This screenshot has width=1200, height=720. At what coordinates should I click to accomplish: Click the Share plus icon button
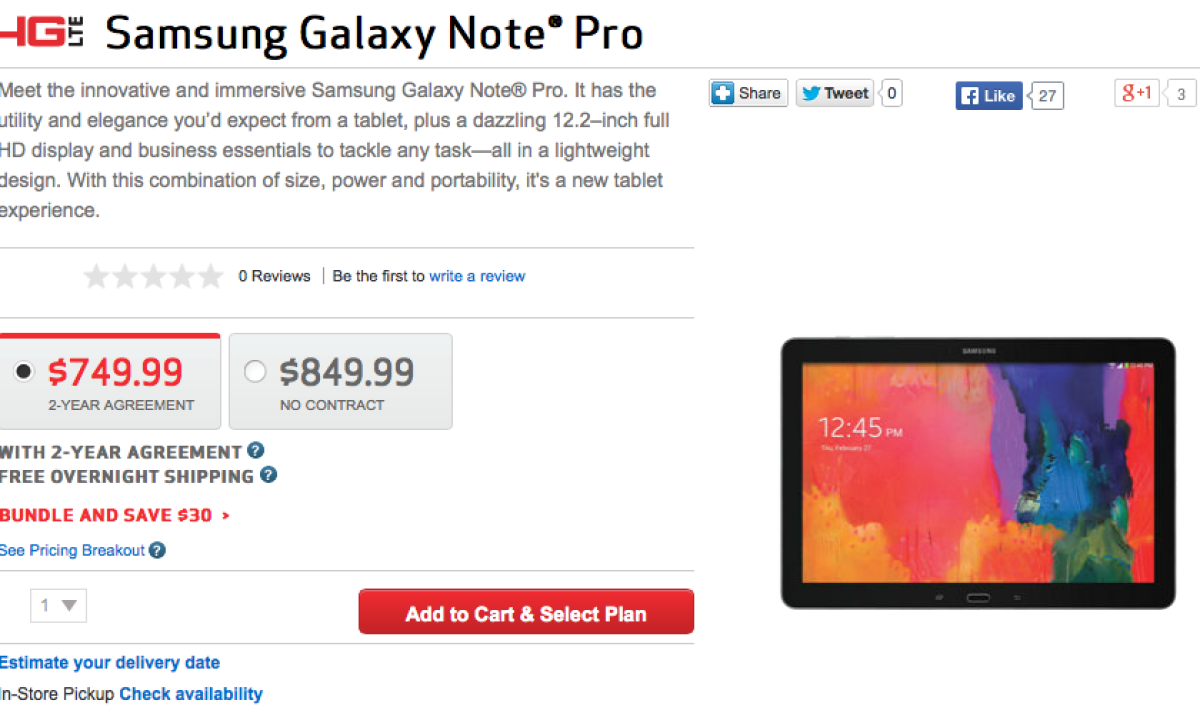coord(748,93)
